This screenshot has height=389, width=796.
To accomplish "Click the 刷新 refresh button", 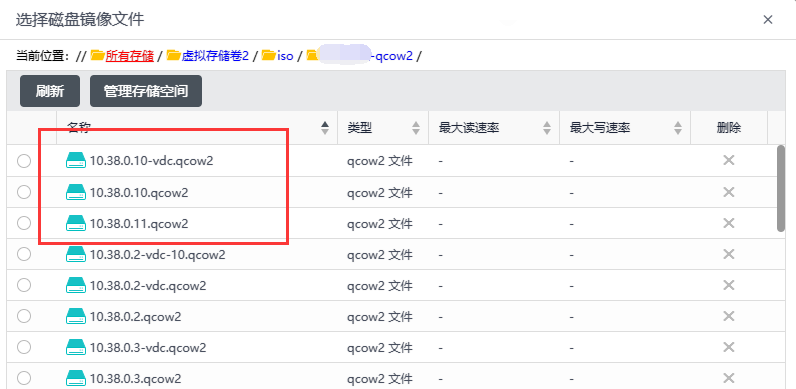I will (50, 91).
